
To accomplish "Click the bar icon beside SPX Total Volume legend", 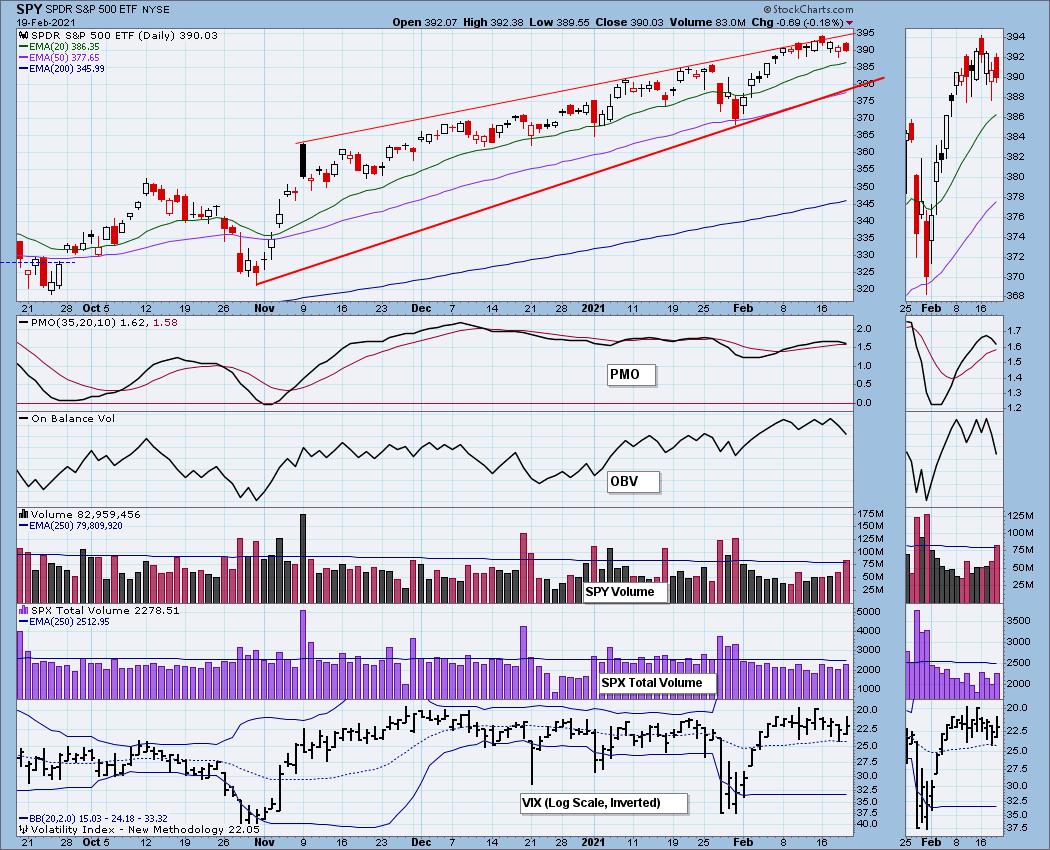I will [23, 610].
